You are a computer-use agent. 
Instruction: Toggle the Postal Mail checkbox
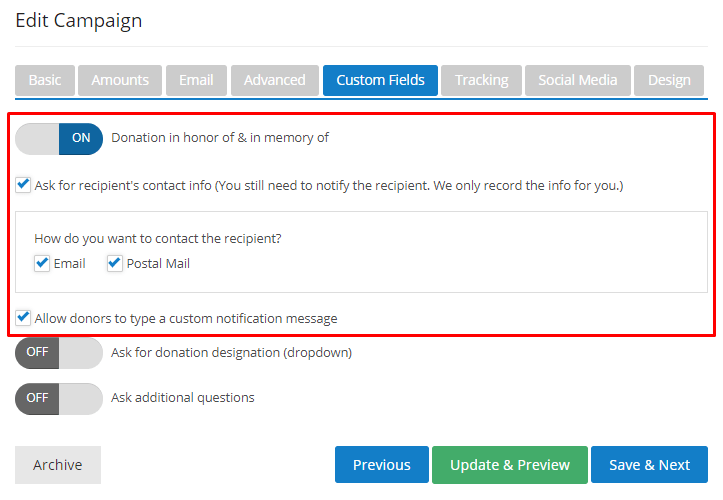coord(115,264)
